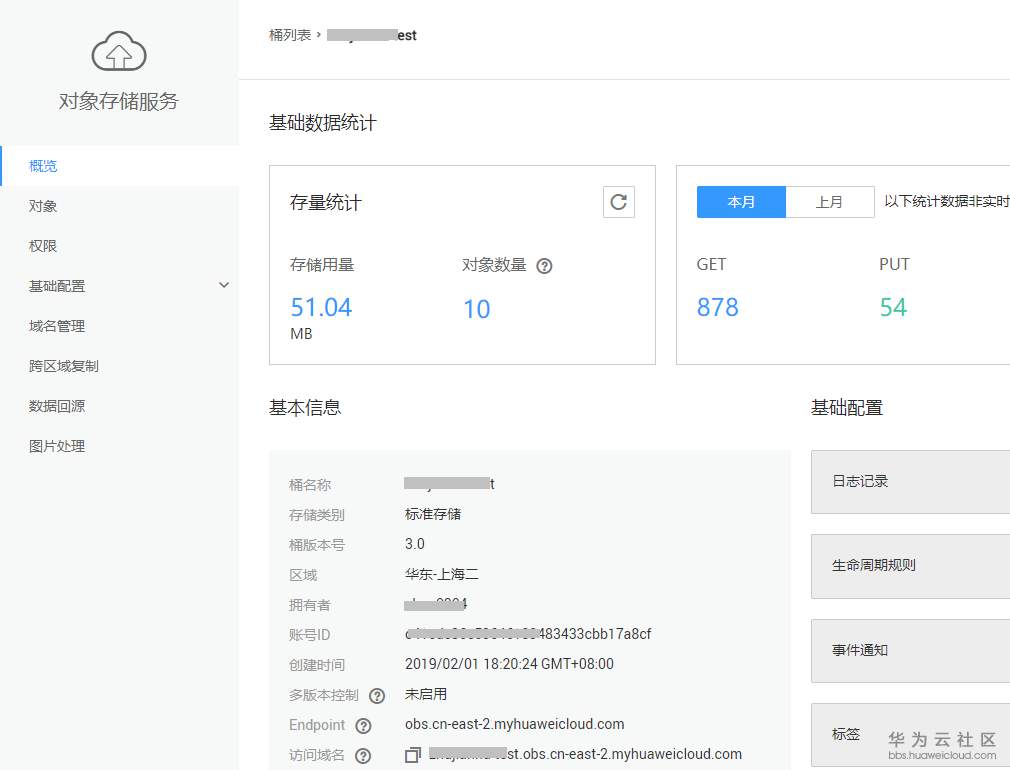Open 跨区域复制 in the sidebar

click(120, 366)
